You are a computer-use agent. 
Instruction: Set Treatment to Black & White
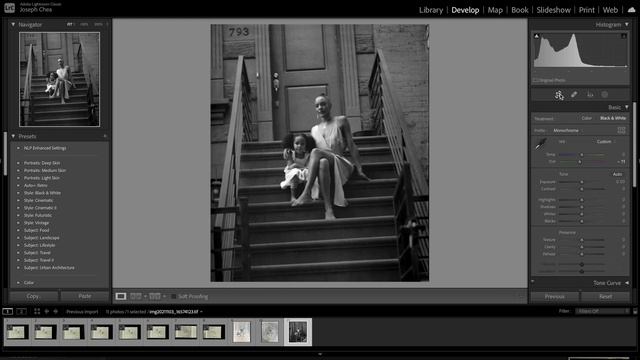613,118
